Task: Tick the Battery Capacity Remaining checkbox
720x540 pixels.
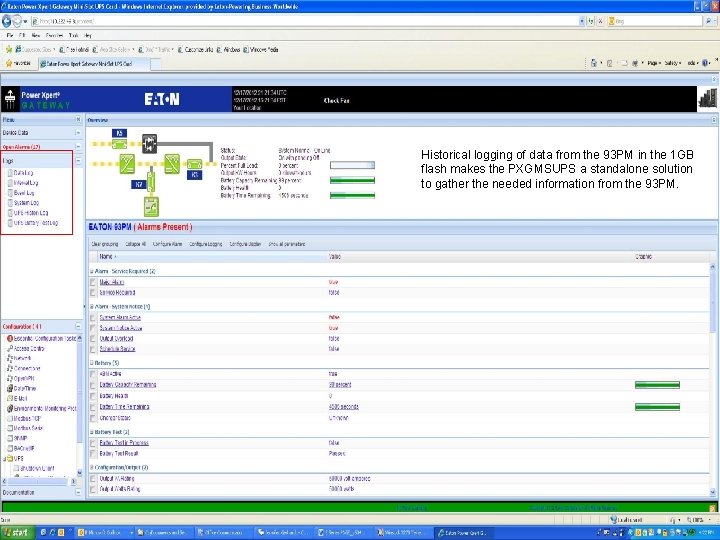Action: pos(93,385)
